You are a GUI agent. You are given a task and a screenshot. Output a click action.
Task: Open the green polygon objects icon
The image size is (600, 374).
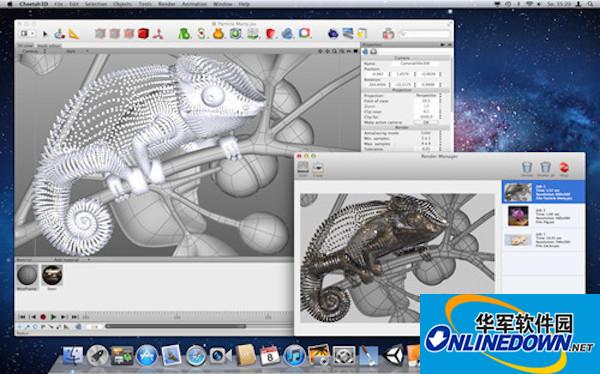[x=184, y=34]
